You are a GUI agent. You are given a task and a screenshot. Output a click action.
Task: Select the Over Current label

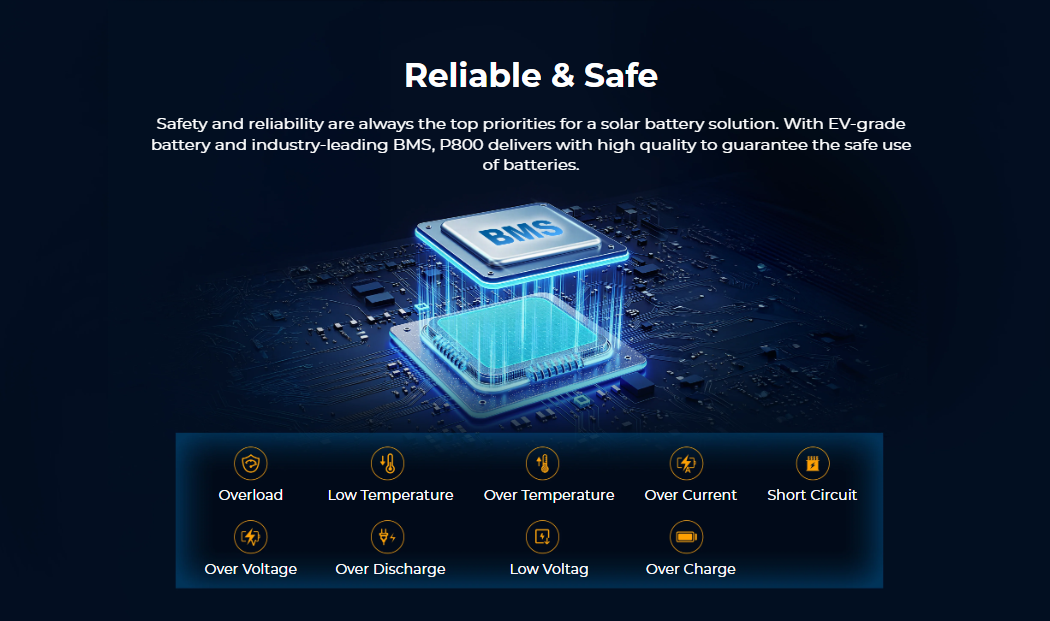coord(690,495)
